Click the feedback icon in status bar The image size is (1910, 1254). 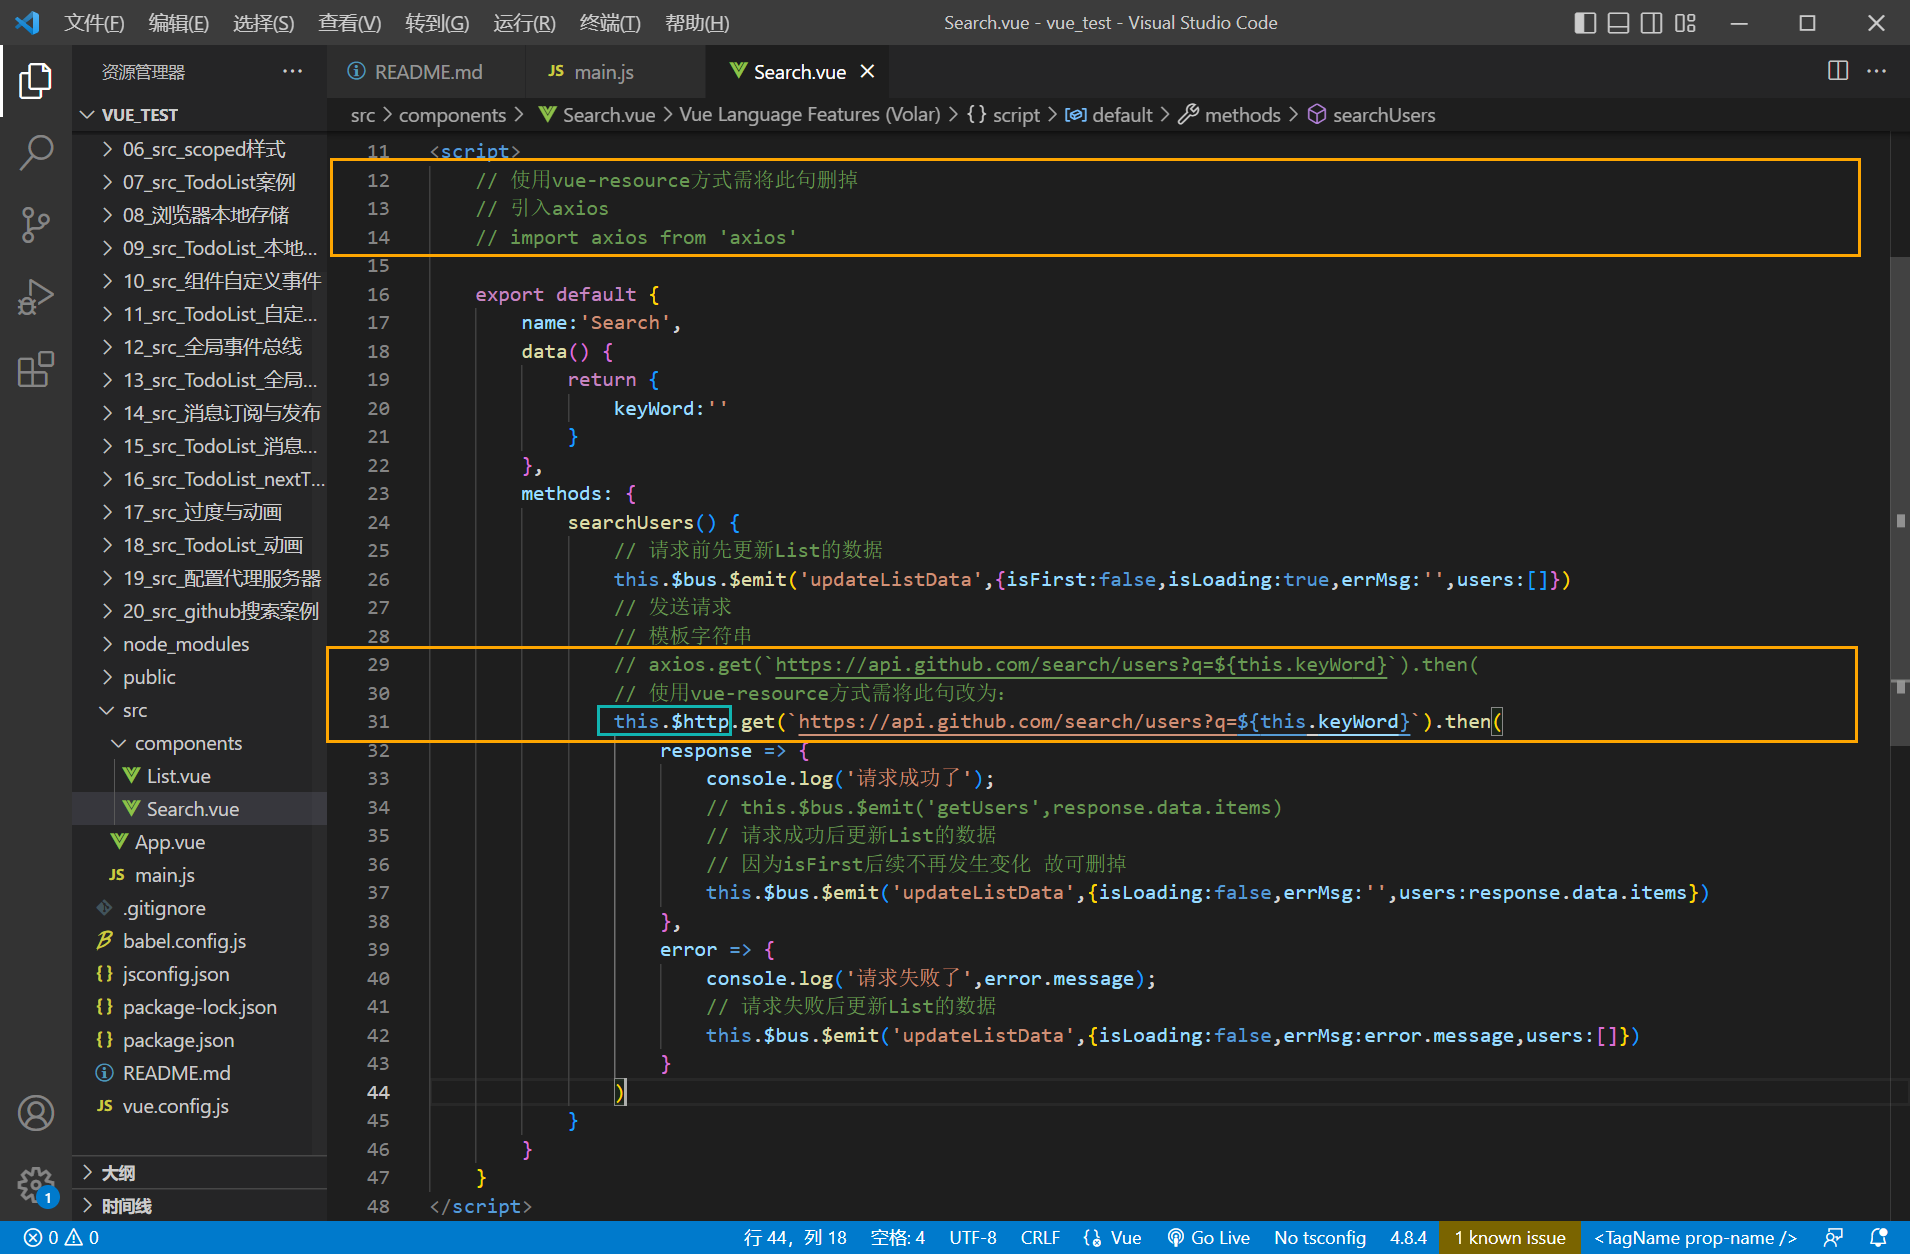click(1833, 1238)
